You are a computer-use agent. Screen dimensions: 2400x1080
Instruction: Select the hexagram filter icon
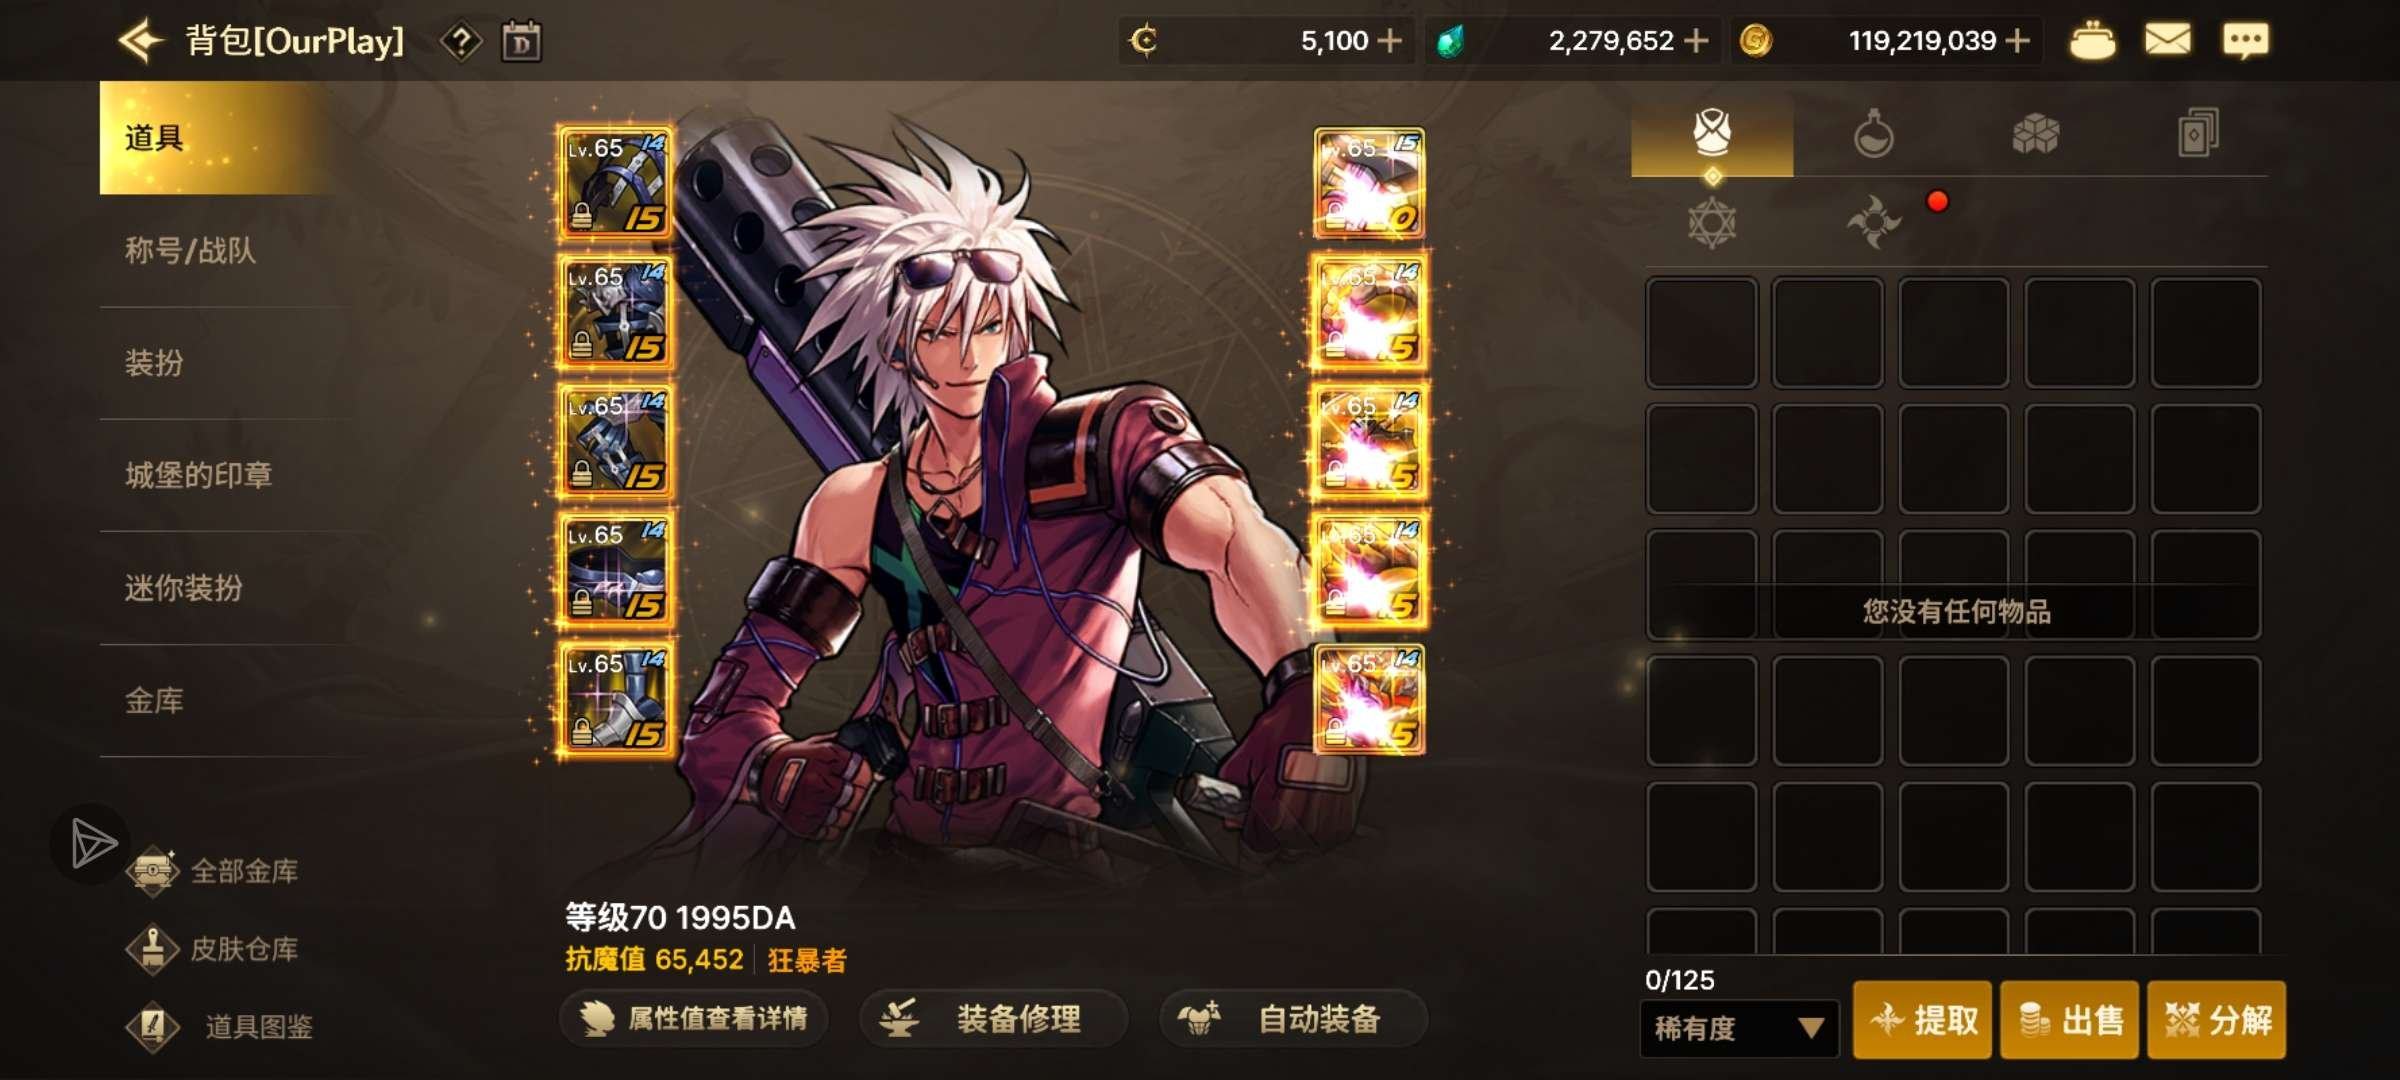(x=1712, y=222)
